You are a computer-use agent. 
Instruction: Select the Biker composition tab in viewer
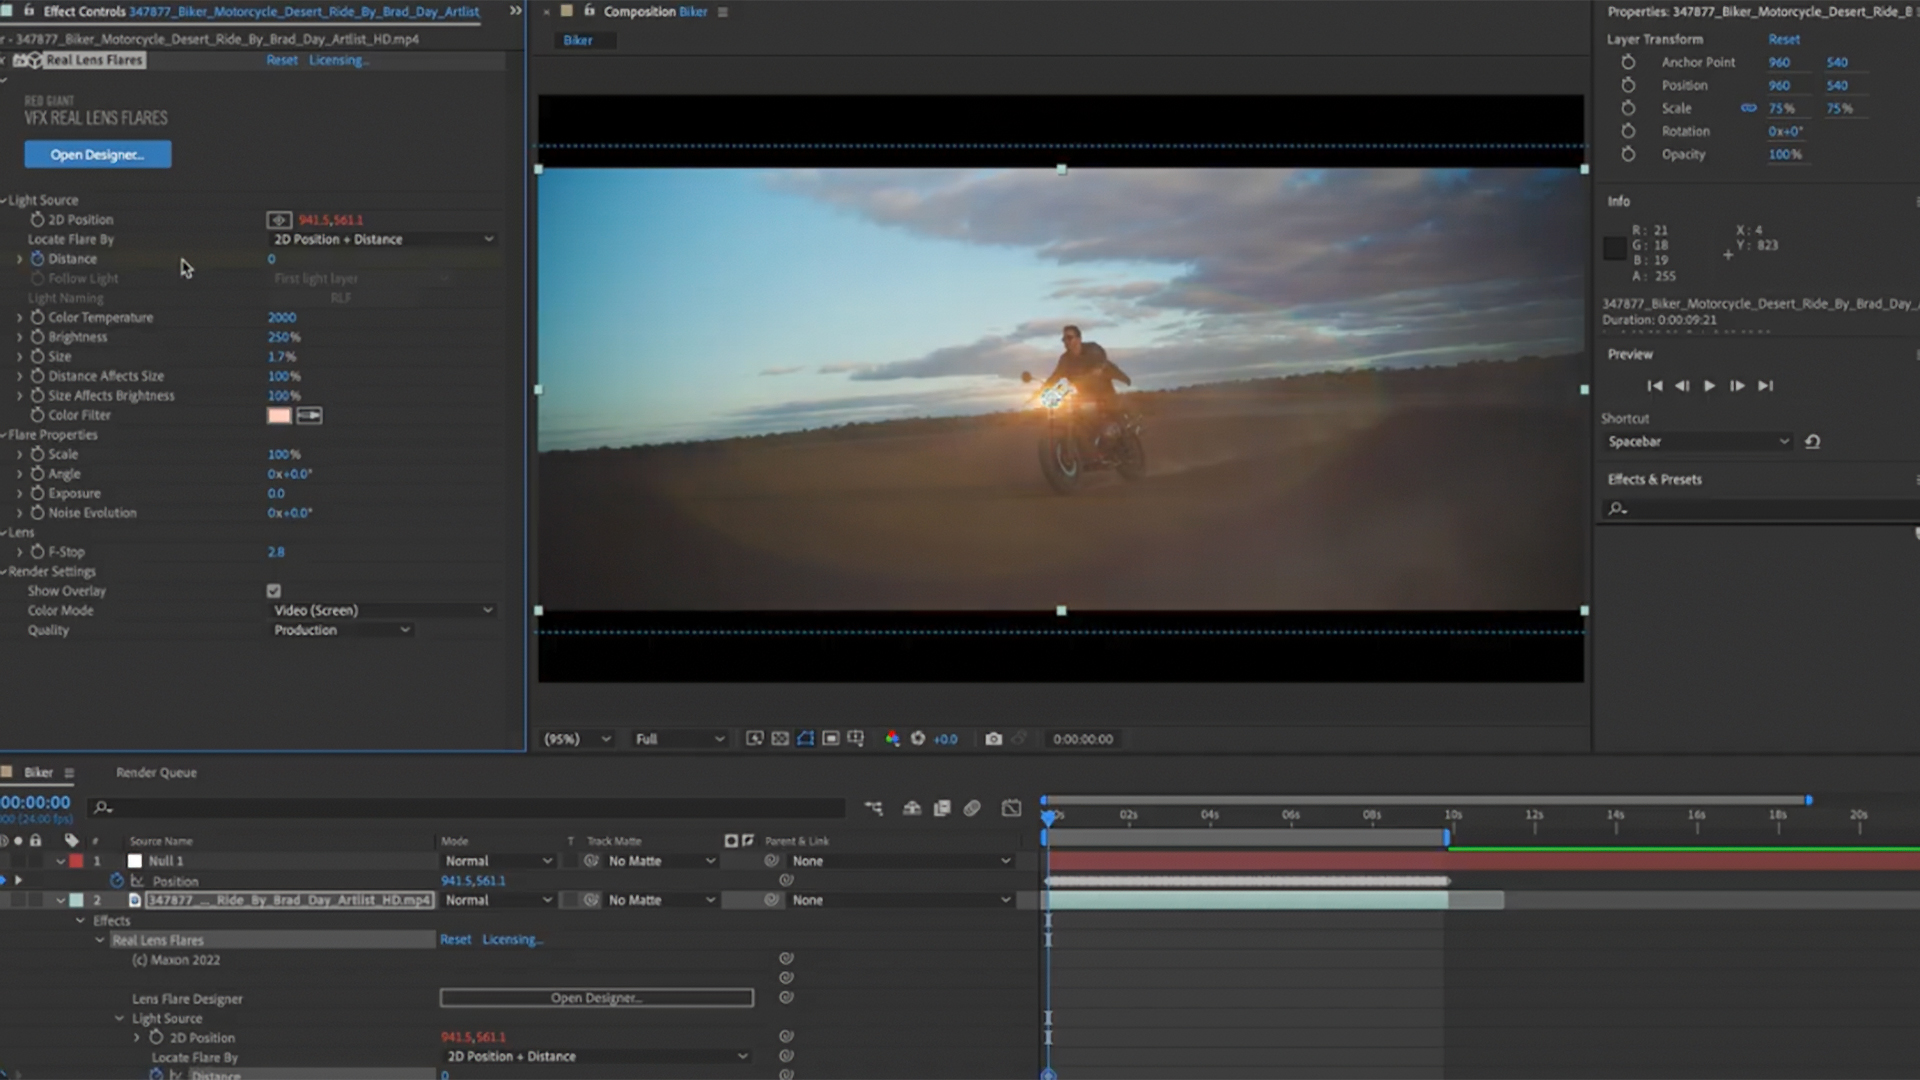578,40
